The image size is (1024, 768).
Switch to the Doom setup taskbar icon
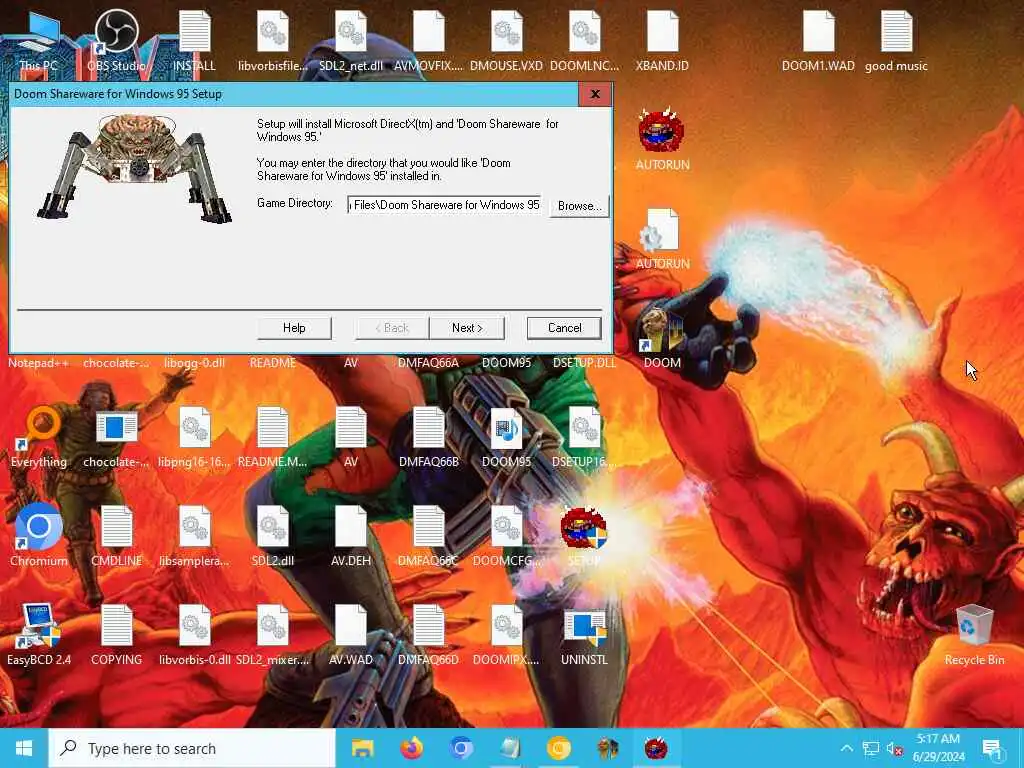tap(656, 748)
